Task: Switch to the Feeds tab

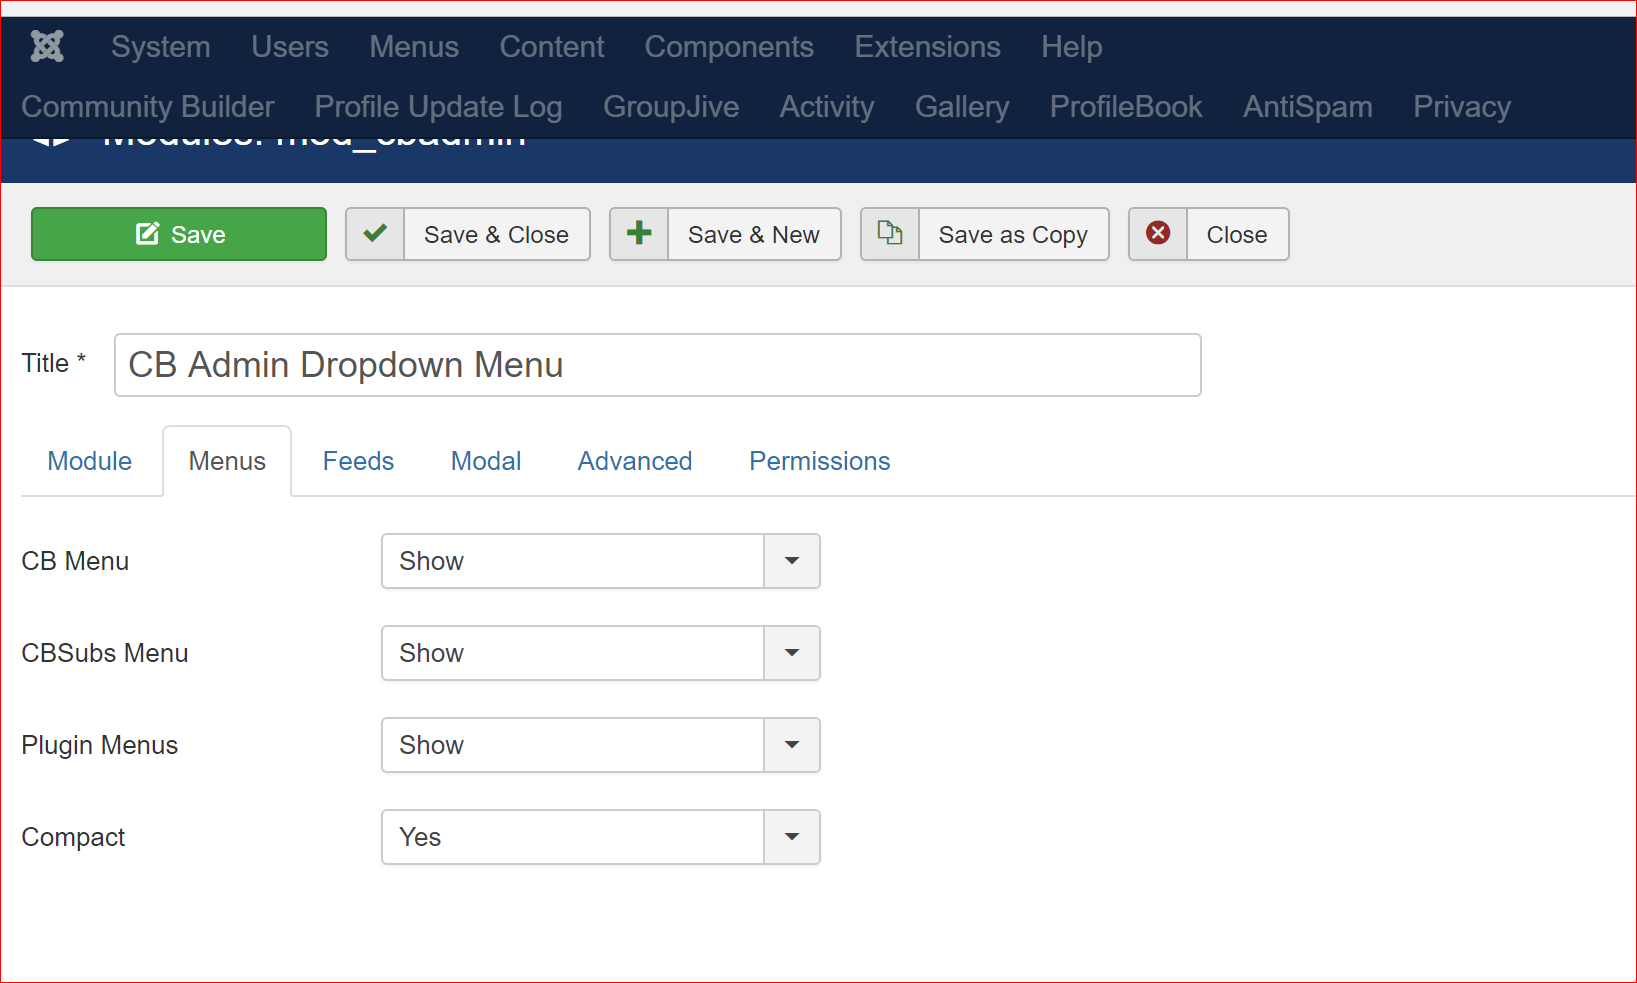Action: 358,461
